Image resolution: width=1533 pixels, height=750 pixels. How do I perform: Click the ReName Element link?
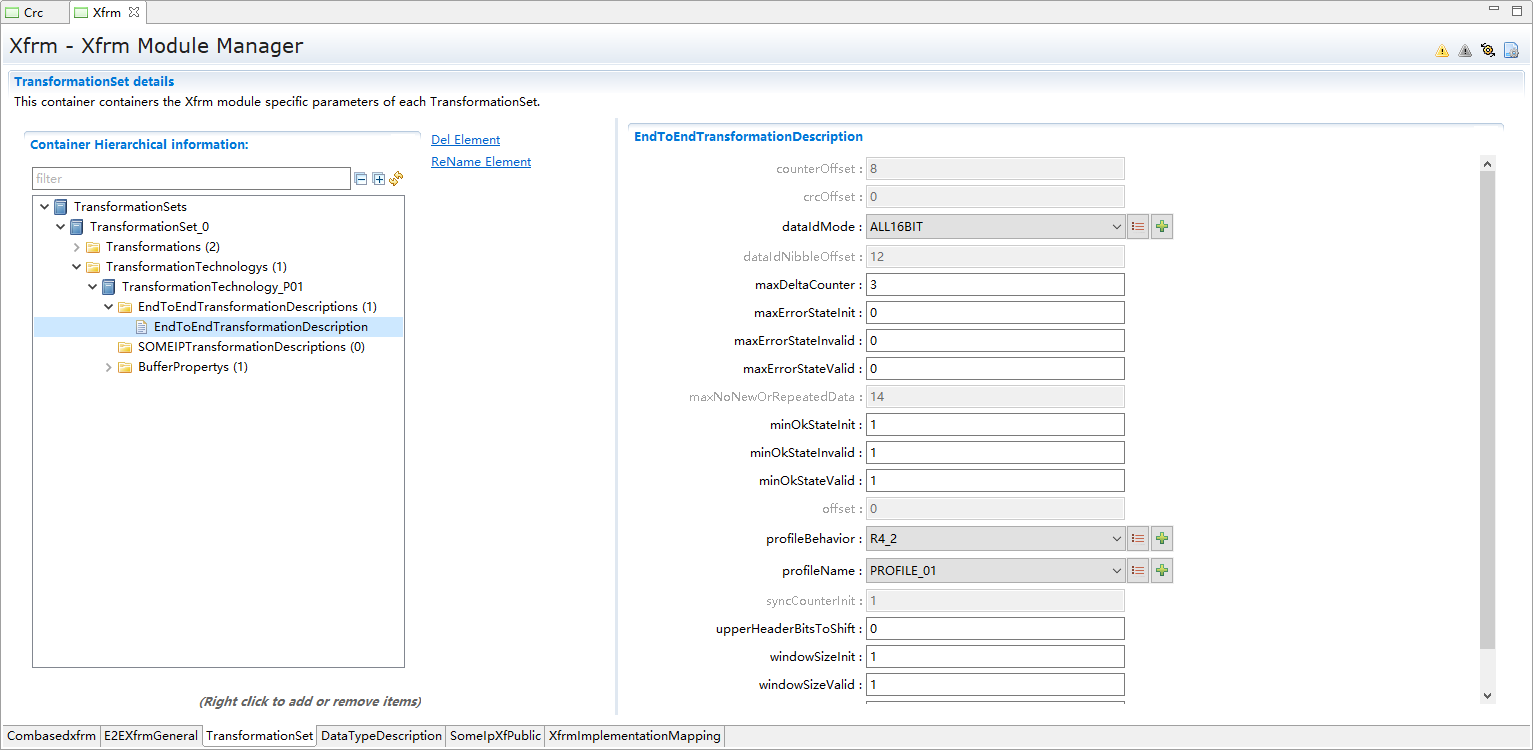click(481, 162)
